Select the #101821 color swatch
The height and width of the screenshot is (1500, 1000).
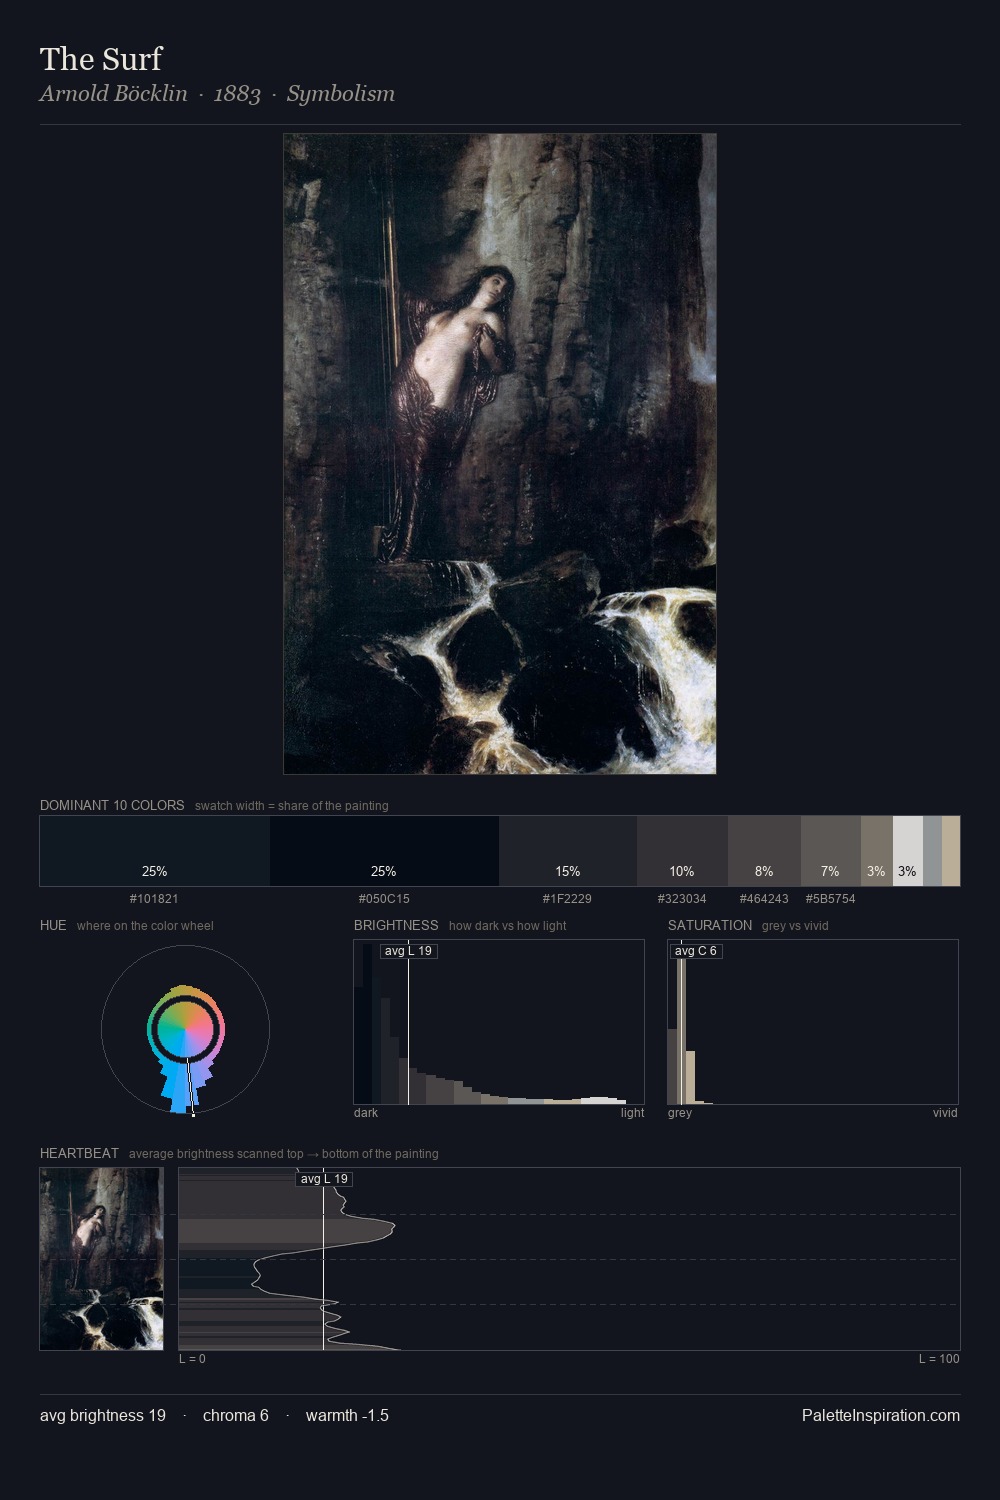pyautogui.click(x=155, y=851)
